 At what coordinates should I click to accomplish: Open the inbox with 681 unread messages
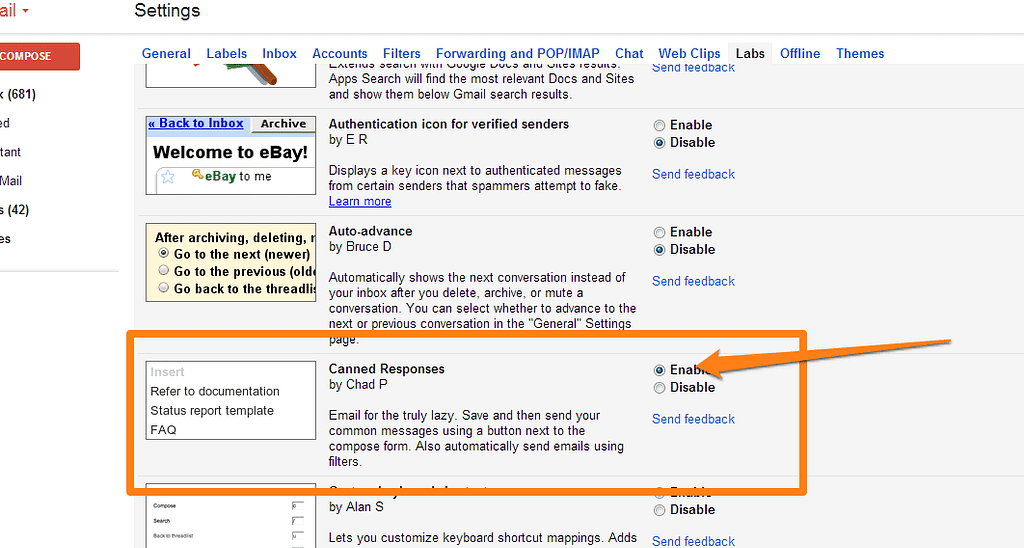click(20, 95)
